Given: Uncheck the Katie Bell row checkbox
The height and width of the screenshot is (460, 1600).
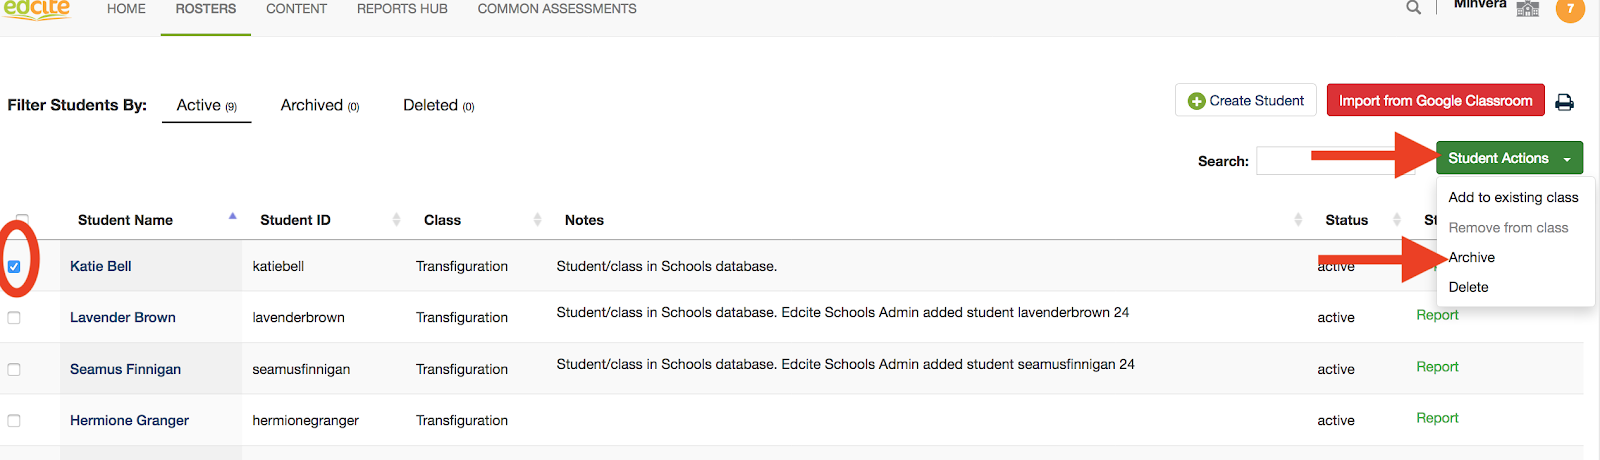Looking at the screenshot, I should pyautogui.click(x=14, y=267).
